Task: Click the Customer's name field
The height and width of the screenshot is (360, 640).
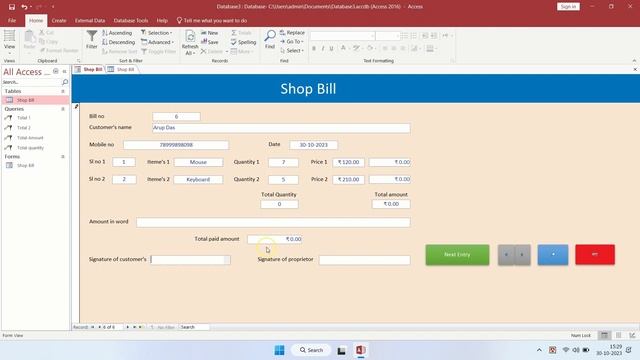Action: coord(281,128)
